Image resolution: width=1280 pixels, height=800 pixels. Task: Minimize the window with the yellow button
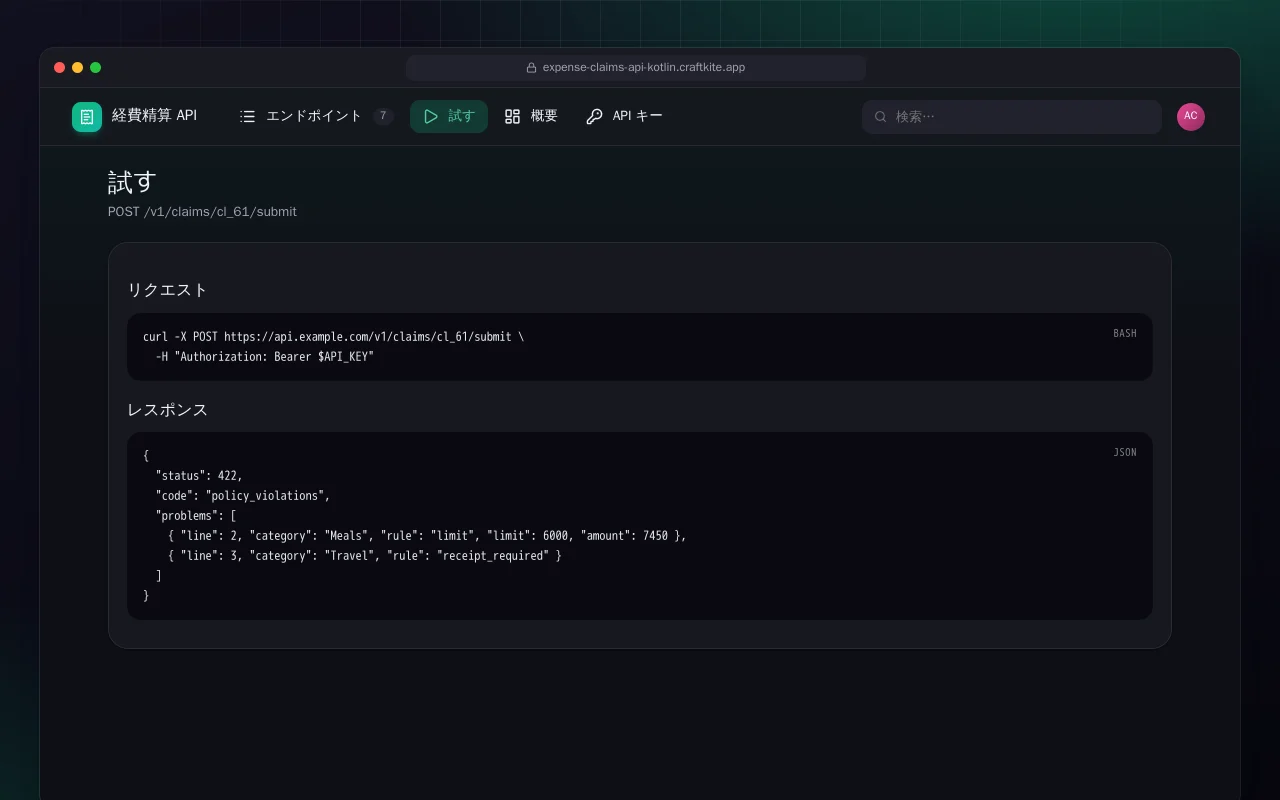78,68
